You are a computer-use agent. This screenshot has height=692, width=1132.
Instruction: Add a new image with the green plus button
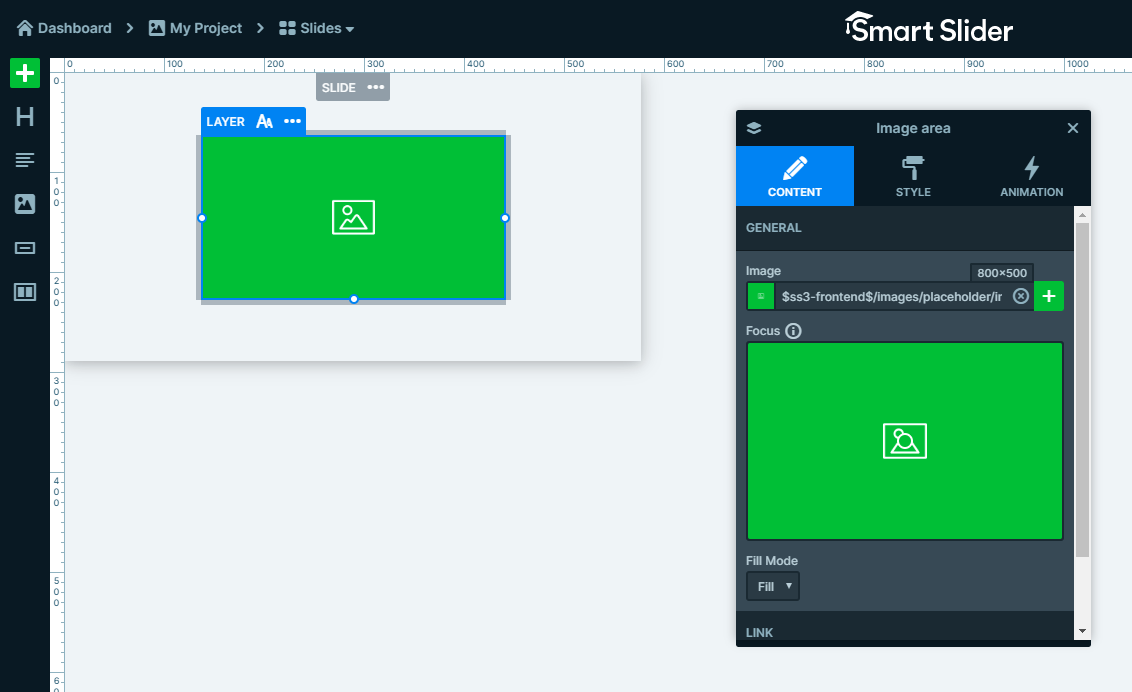(x=1049, y=296)
